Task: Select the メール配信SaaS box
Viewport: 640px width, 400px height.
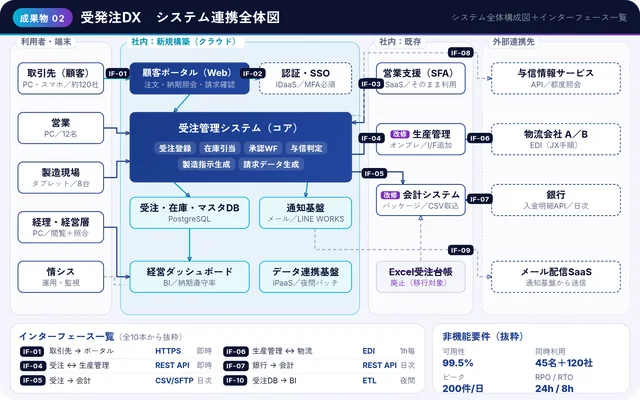Action: [556, 277]
